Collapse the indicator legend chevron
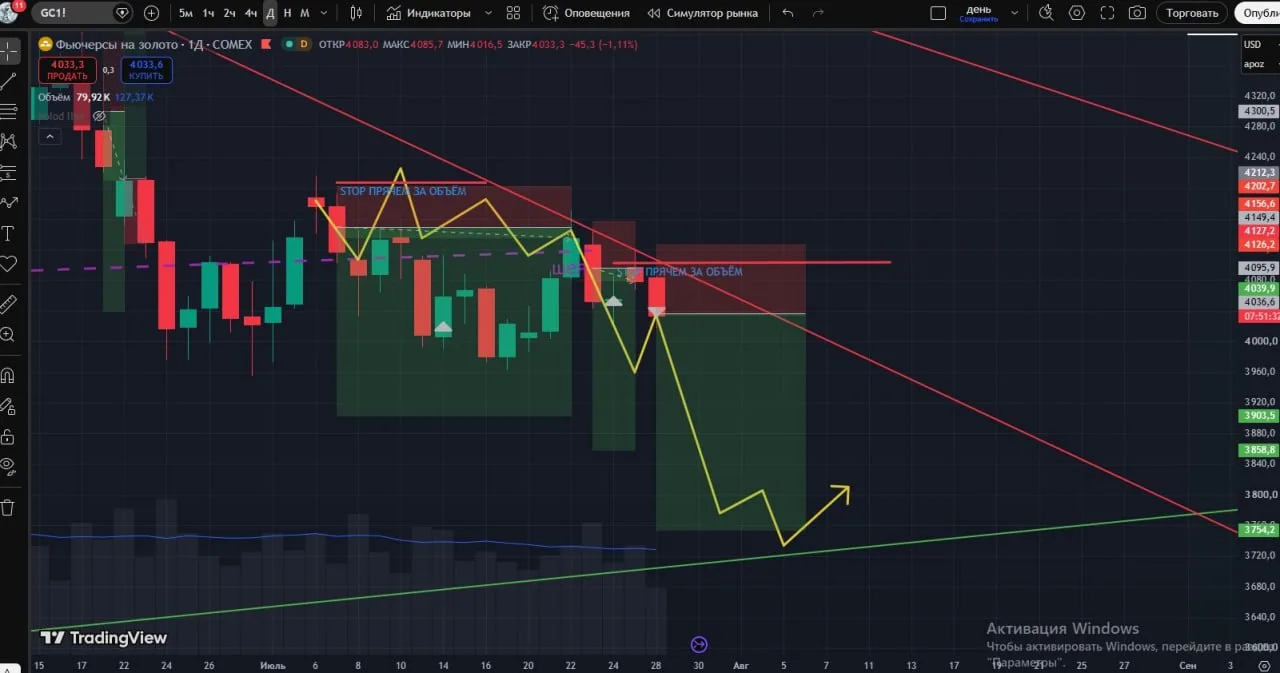This screenshot has height=673, width=1280. [x=47, y=136]
